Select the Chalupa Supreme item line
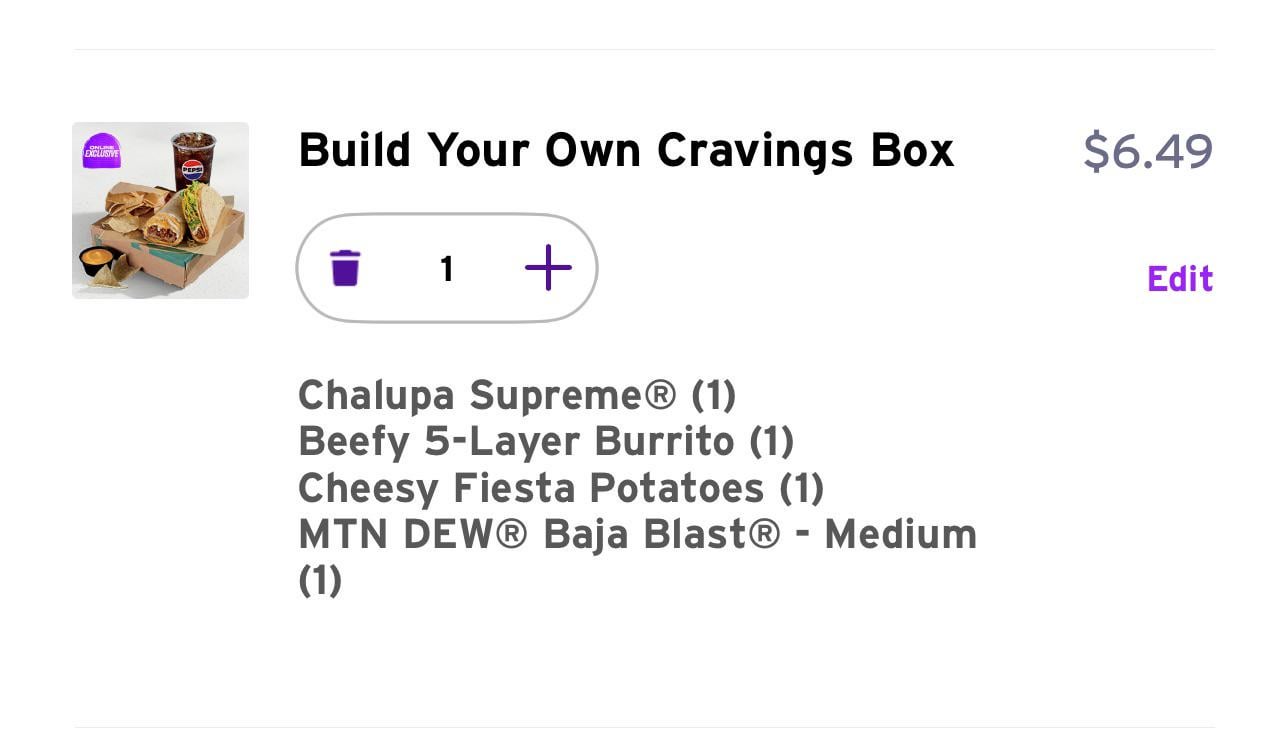The image size is (1267, 755). 517,395
